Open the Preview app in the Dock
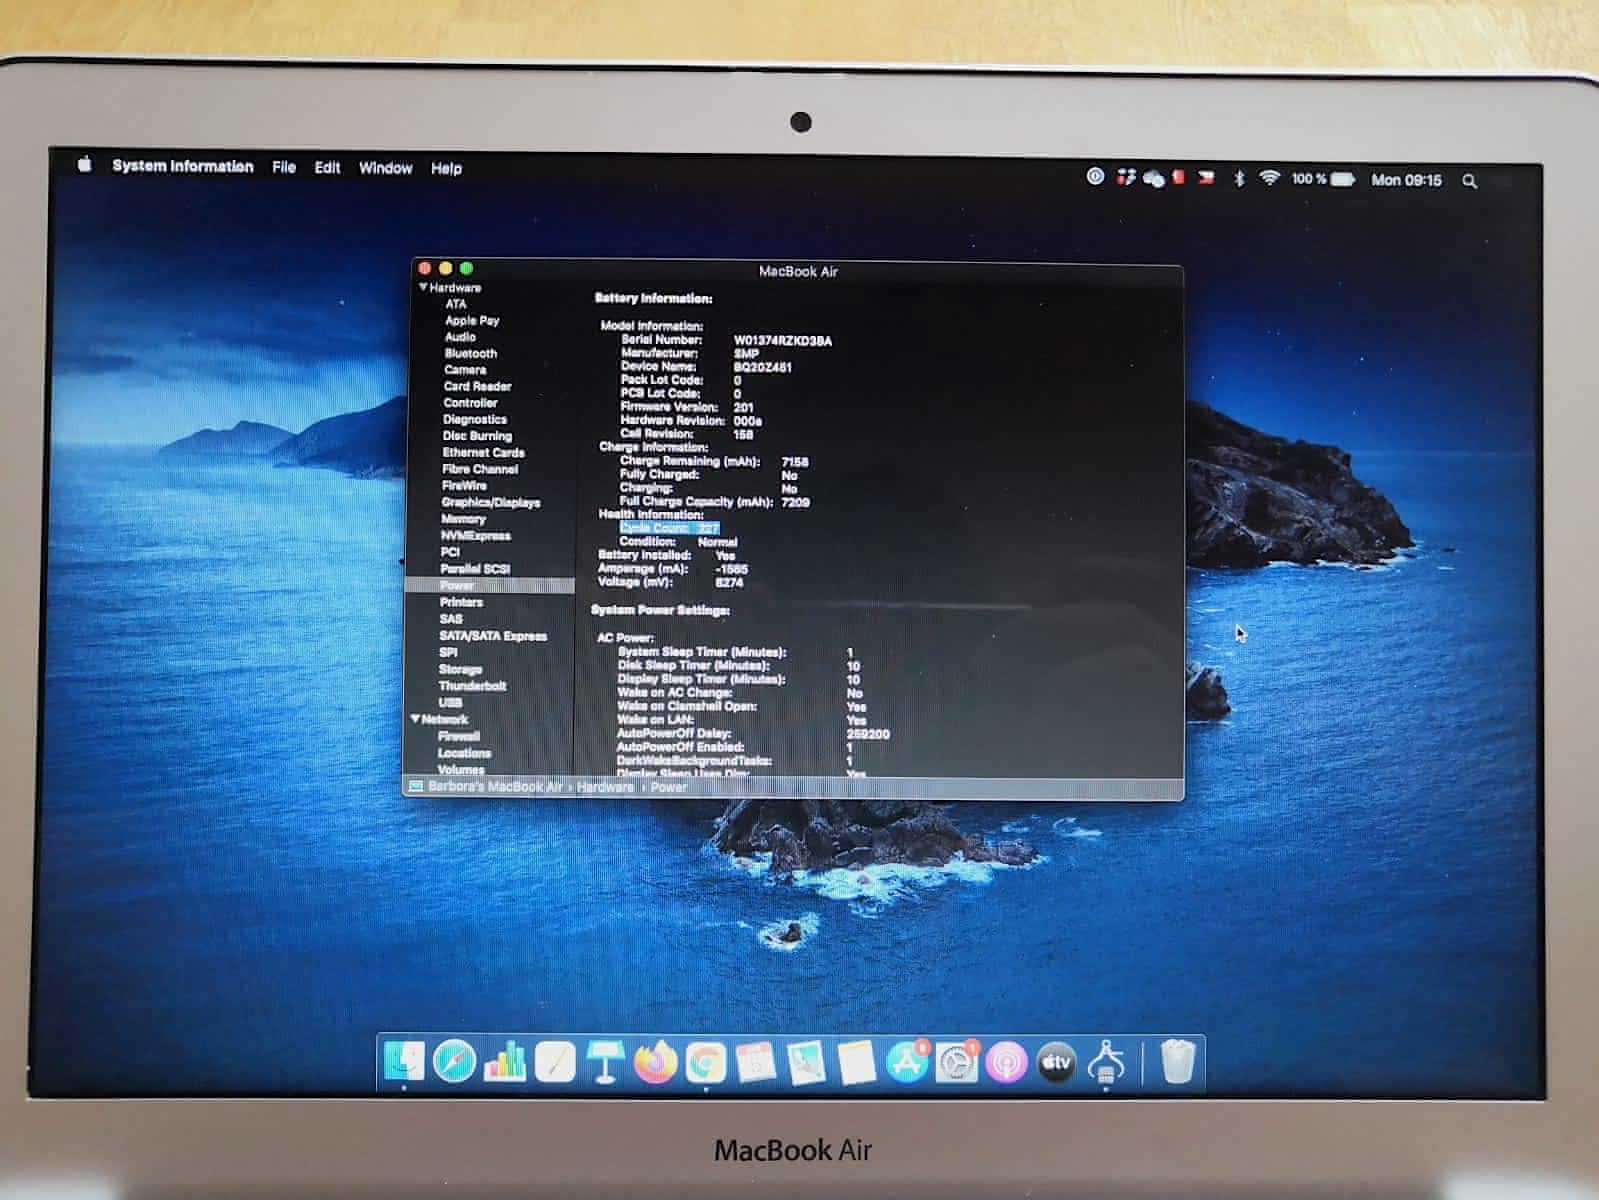The image size is (1599, 1200). 806,1062
